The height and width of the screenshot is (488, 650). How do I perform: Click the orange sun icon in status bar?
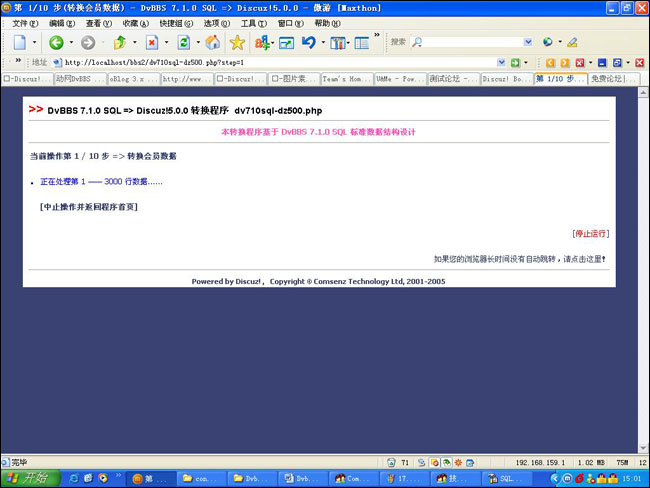[x=458, y=462]
